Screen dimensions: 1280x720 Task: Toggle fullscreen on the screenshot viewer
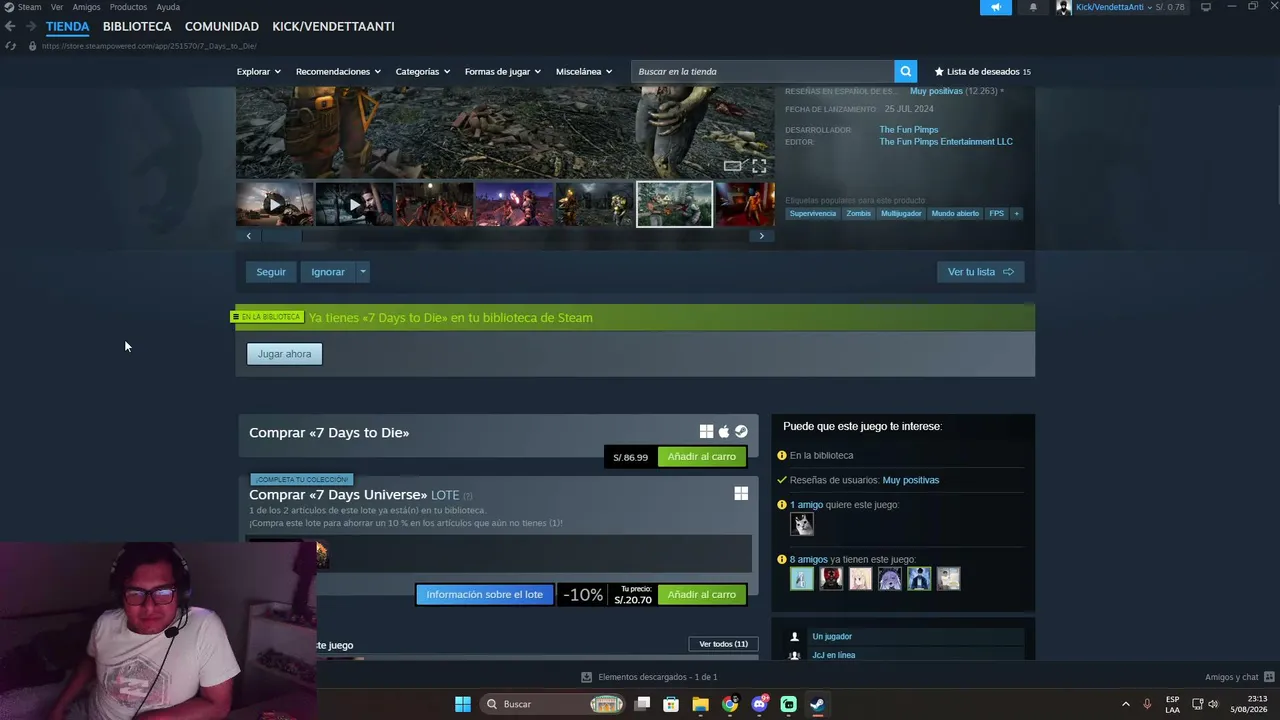(x=759, y=166)
